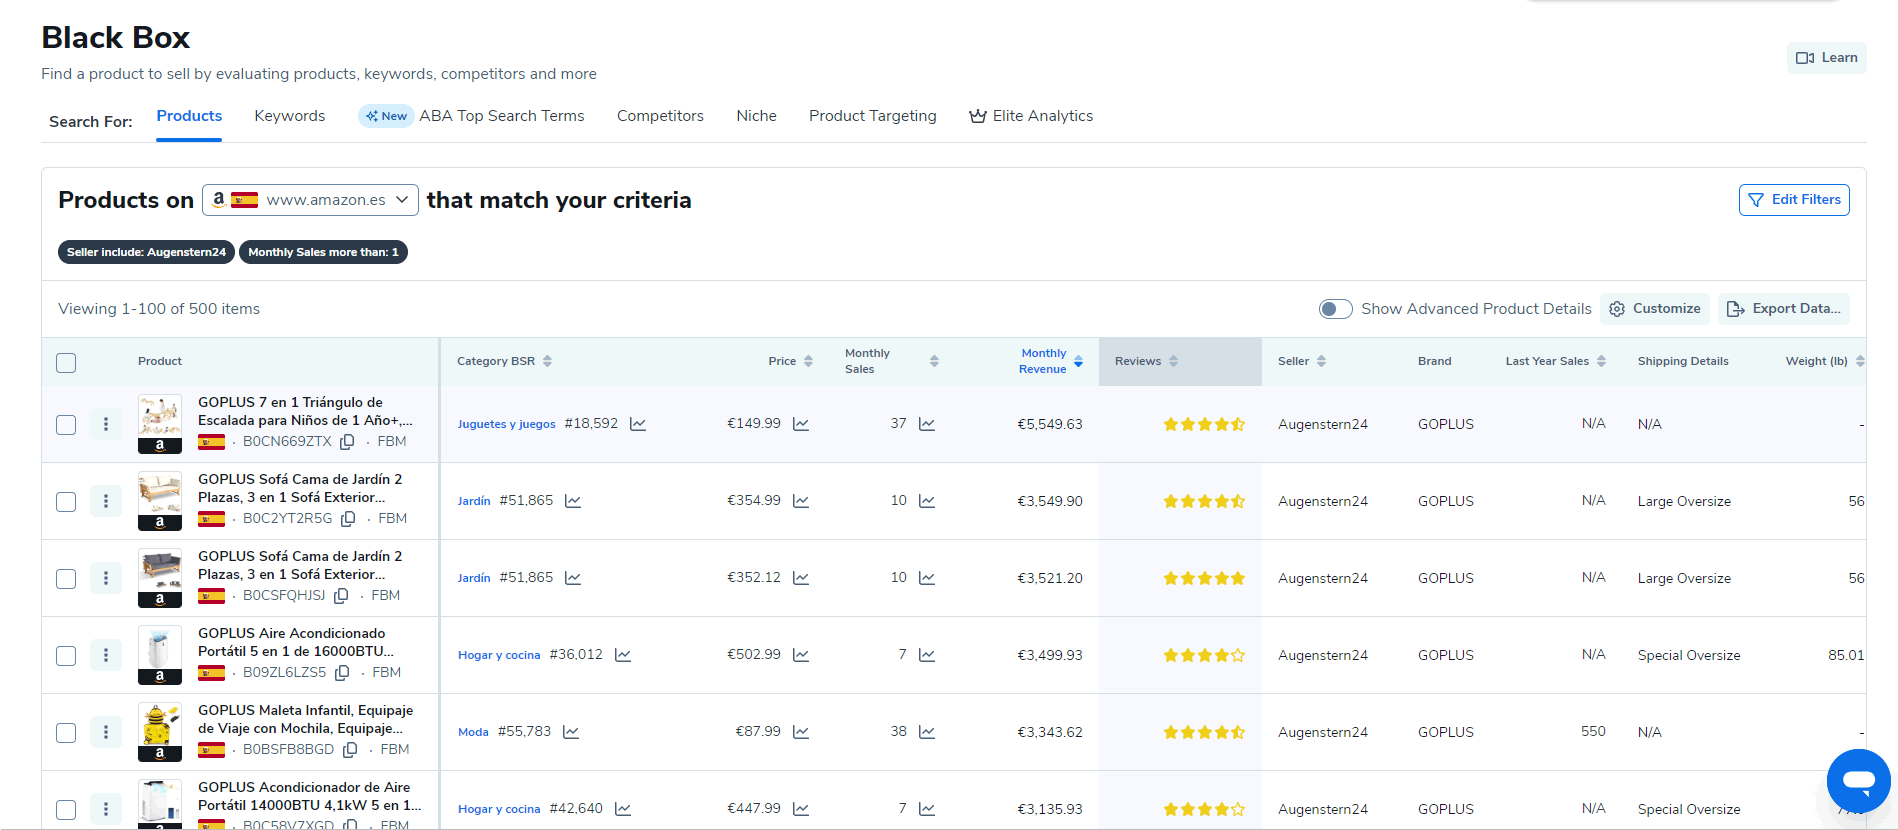Image resolution: width=1898 pixels, height=830 pixels.
Task: Select all products with header checkbox
Action: pos(66,363)
